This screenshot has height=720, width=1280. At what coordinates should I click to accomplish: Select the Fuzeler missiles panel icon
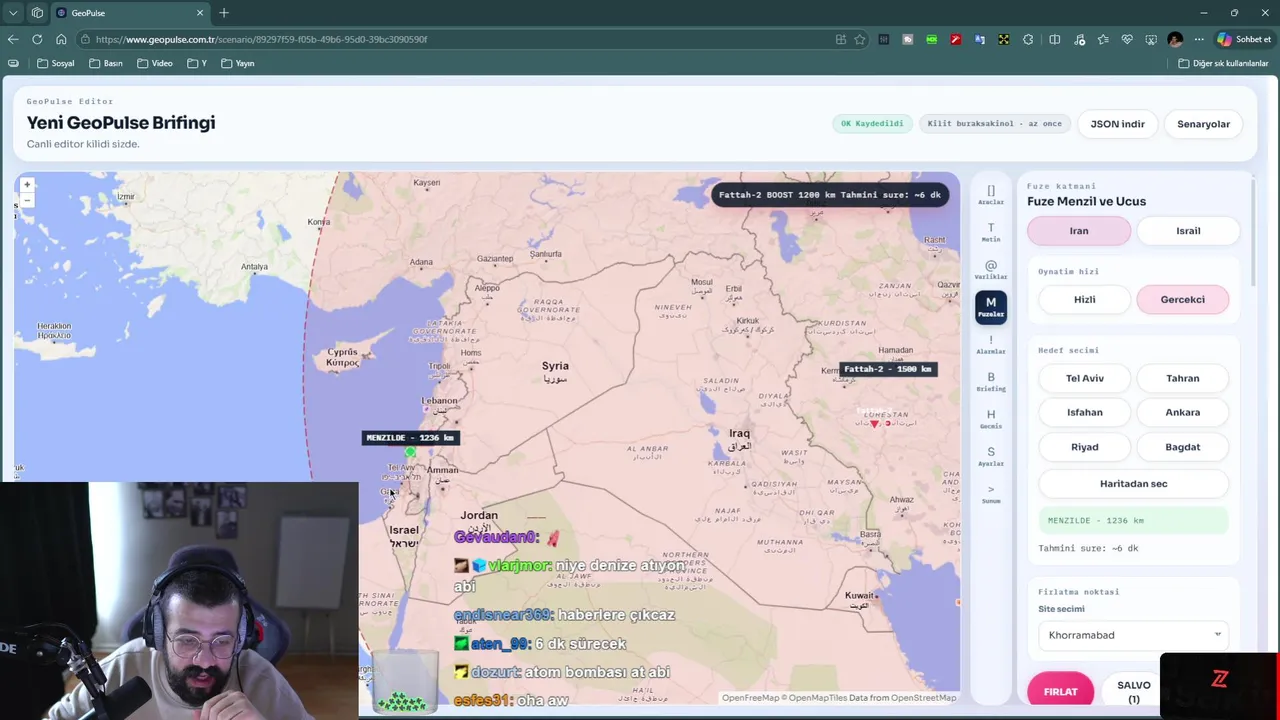point(991,307)
